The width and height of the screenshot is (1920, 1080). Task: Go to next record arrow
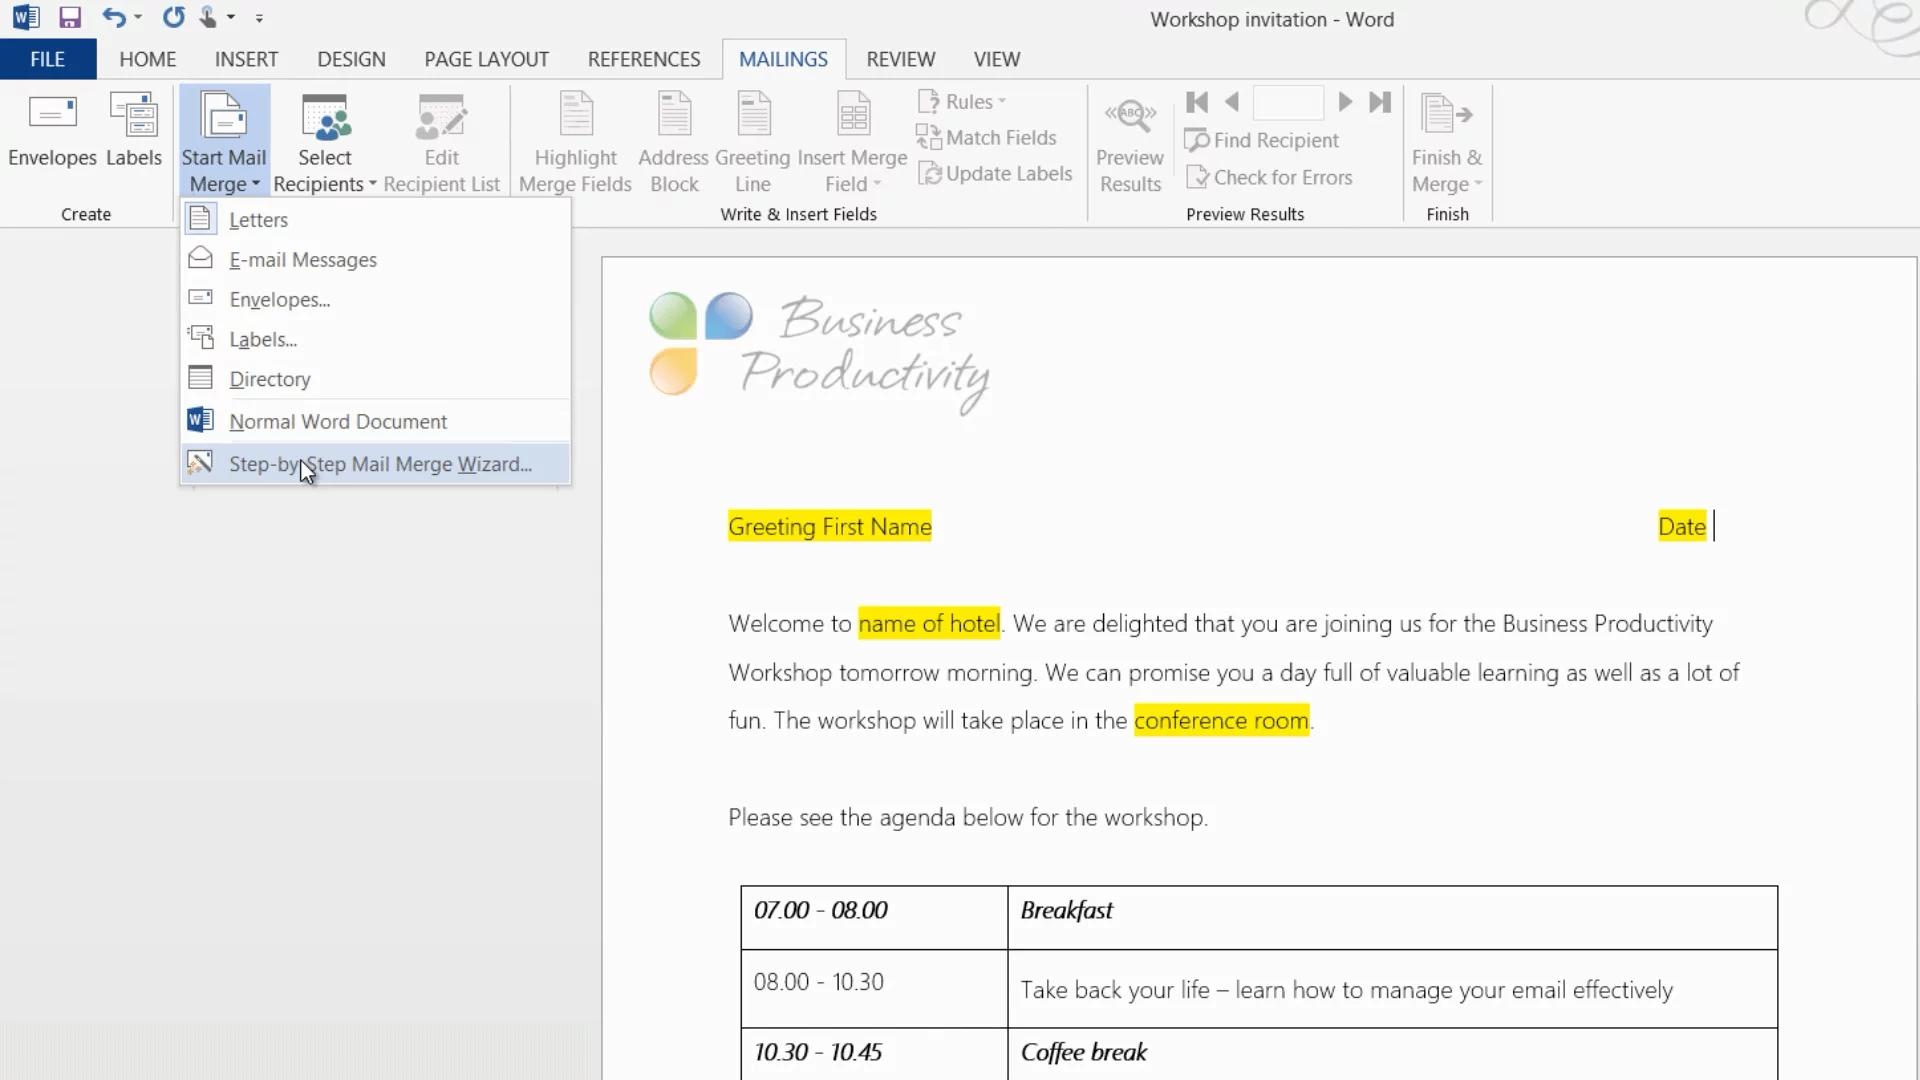[x=1345, y=102]
